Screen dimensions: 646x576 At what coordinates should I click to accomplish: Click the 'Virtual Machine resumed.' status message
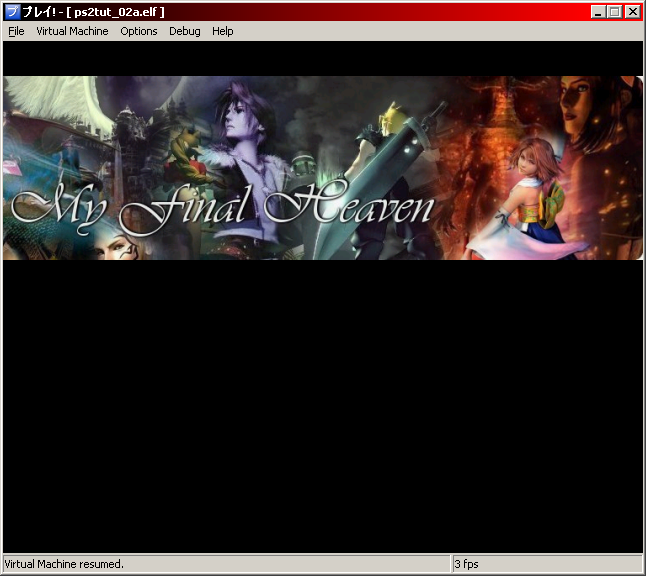tap(64, 564)
